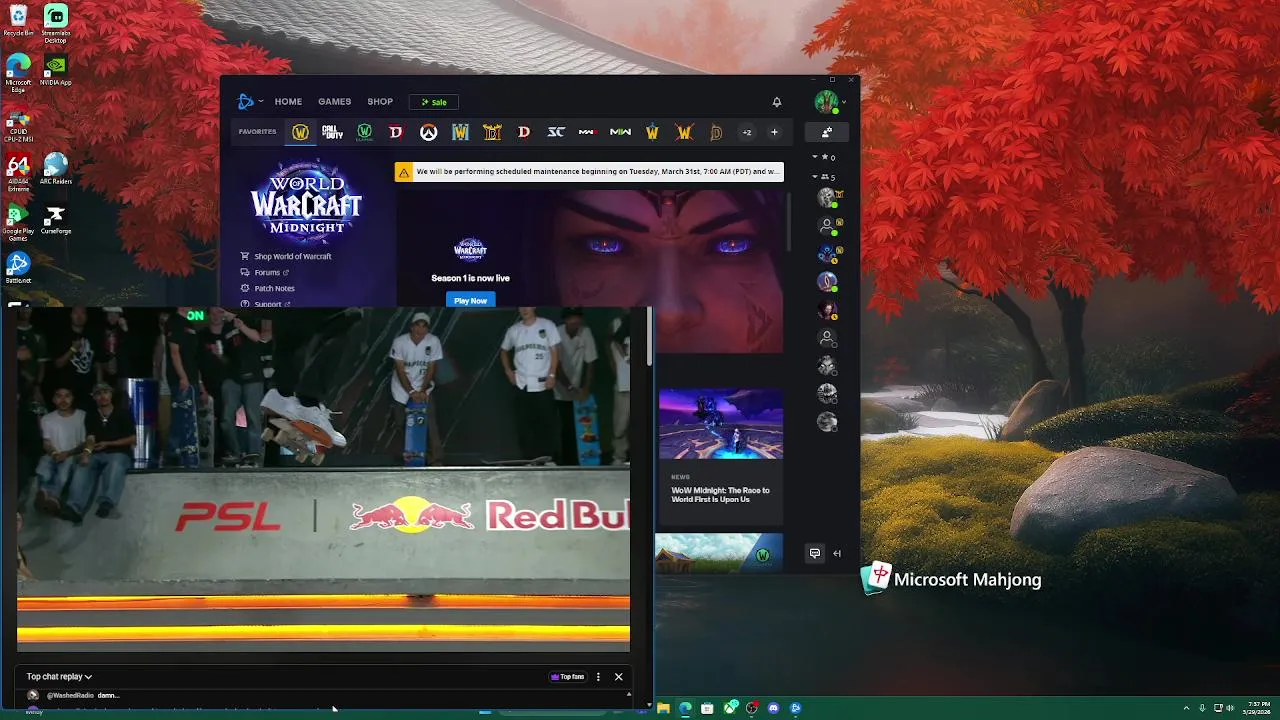Expand the +2 more favorites
Image resolution: width=1280 pixels, height=720 pixels.
pyautogui.click(x=746, y=132)
